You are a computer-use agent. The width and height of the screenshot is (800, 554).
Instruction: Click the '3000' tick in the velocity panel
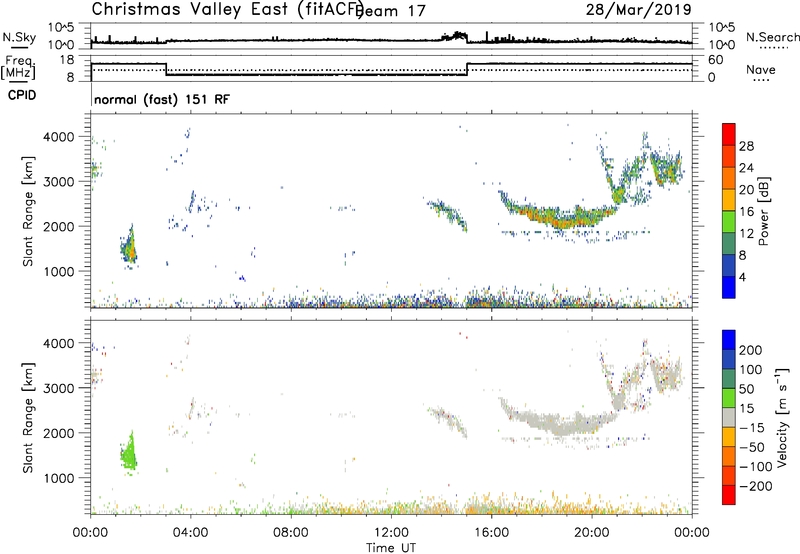[59, 388]
